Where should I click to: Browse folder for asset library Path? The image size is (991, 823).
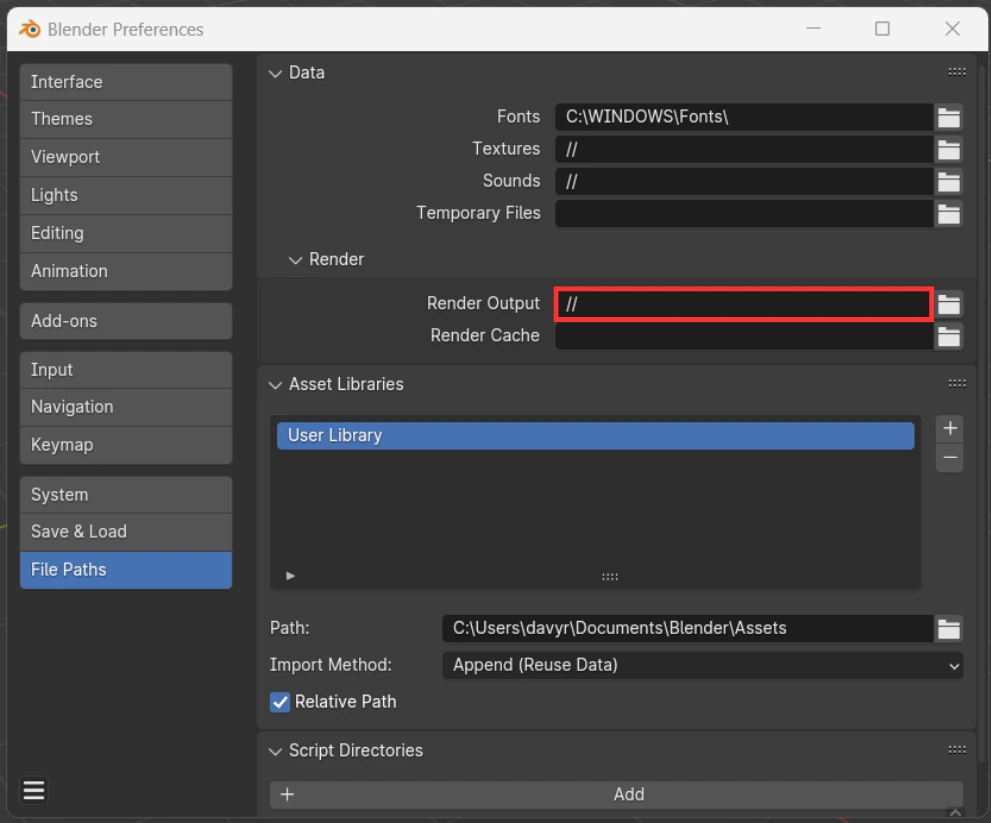(x=949, y=628)
